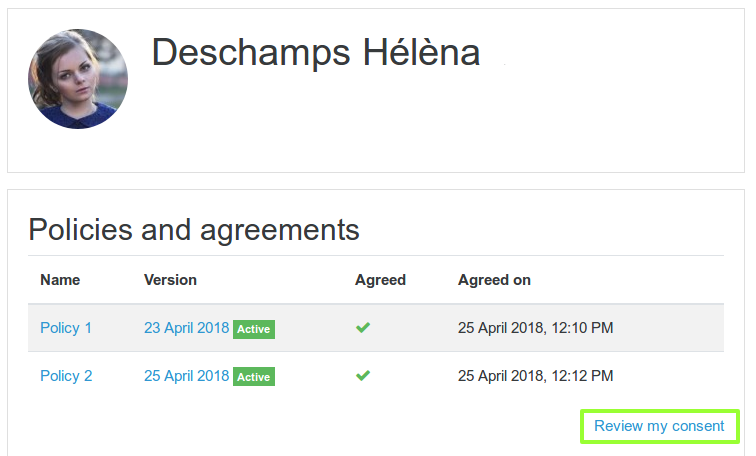Select the Policy 1 table row

pos(376,328)
